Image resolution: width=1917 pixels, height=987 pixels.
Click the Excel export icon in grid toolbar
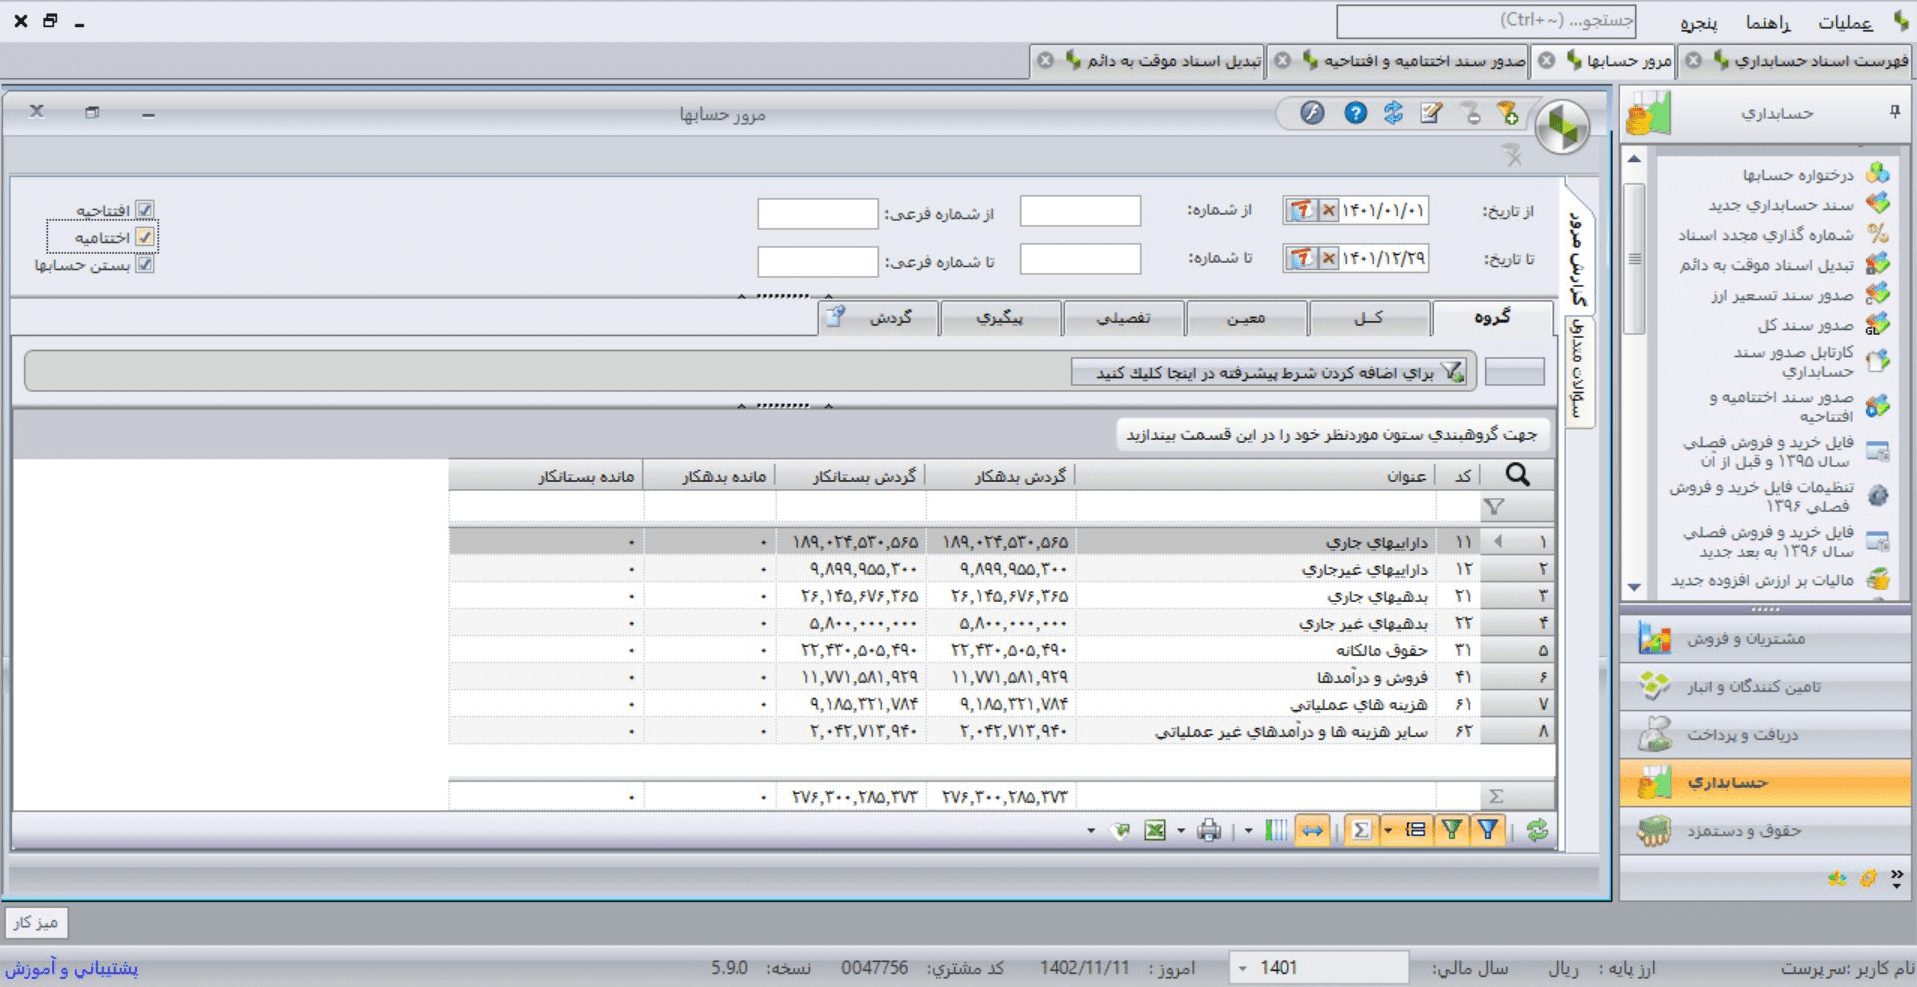[x=1155, y=830]
